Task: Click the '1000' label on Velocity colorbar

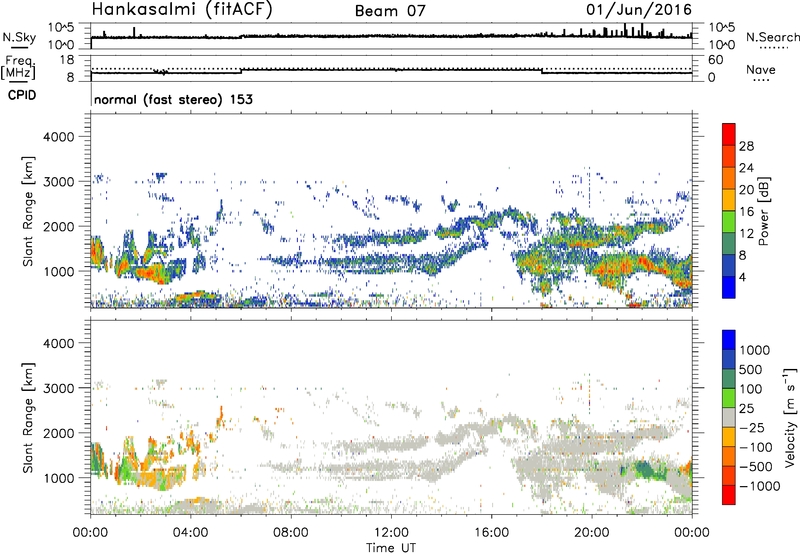Action: tap(755, 350)
